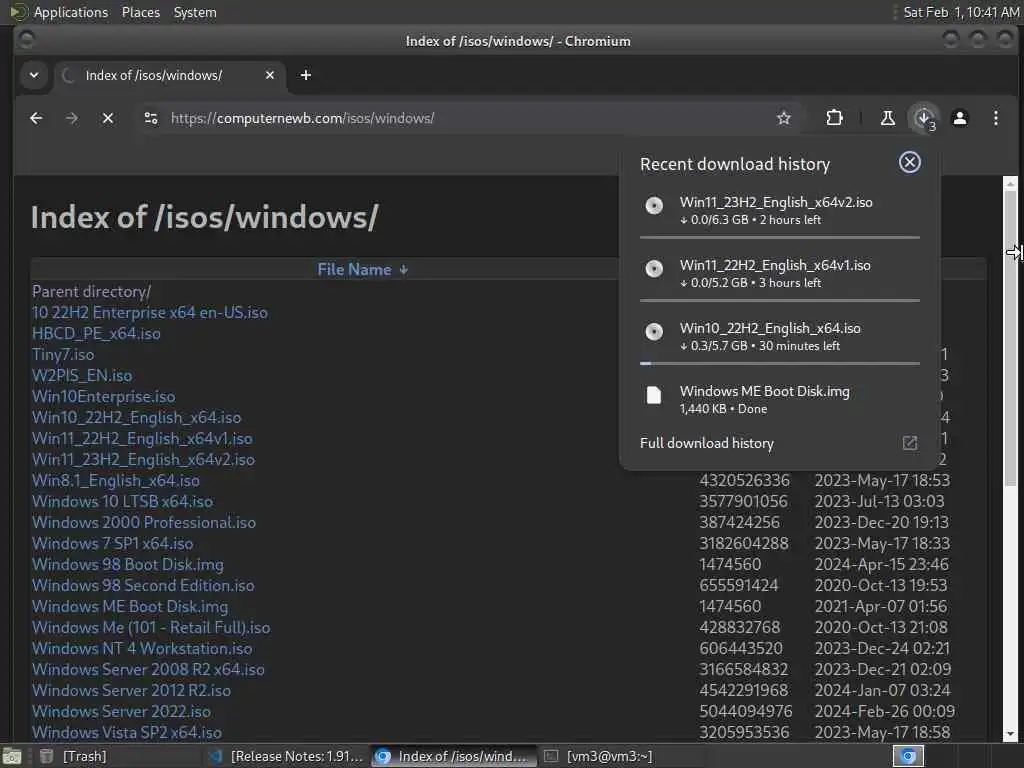
Task: Open Win10Enterprise.iso link
Action: 103,396
